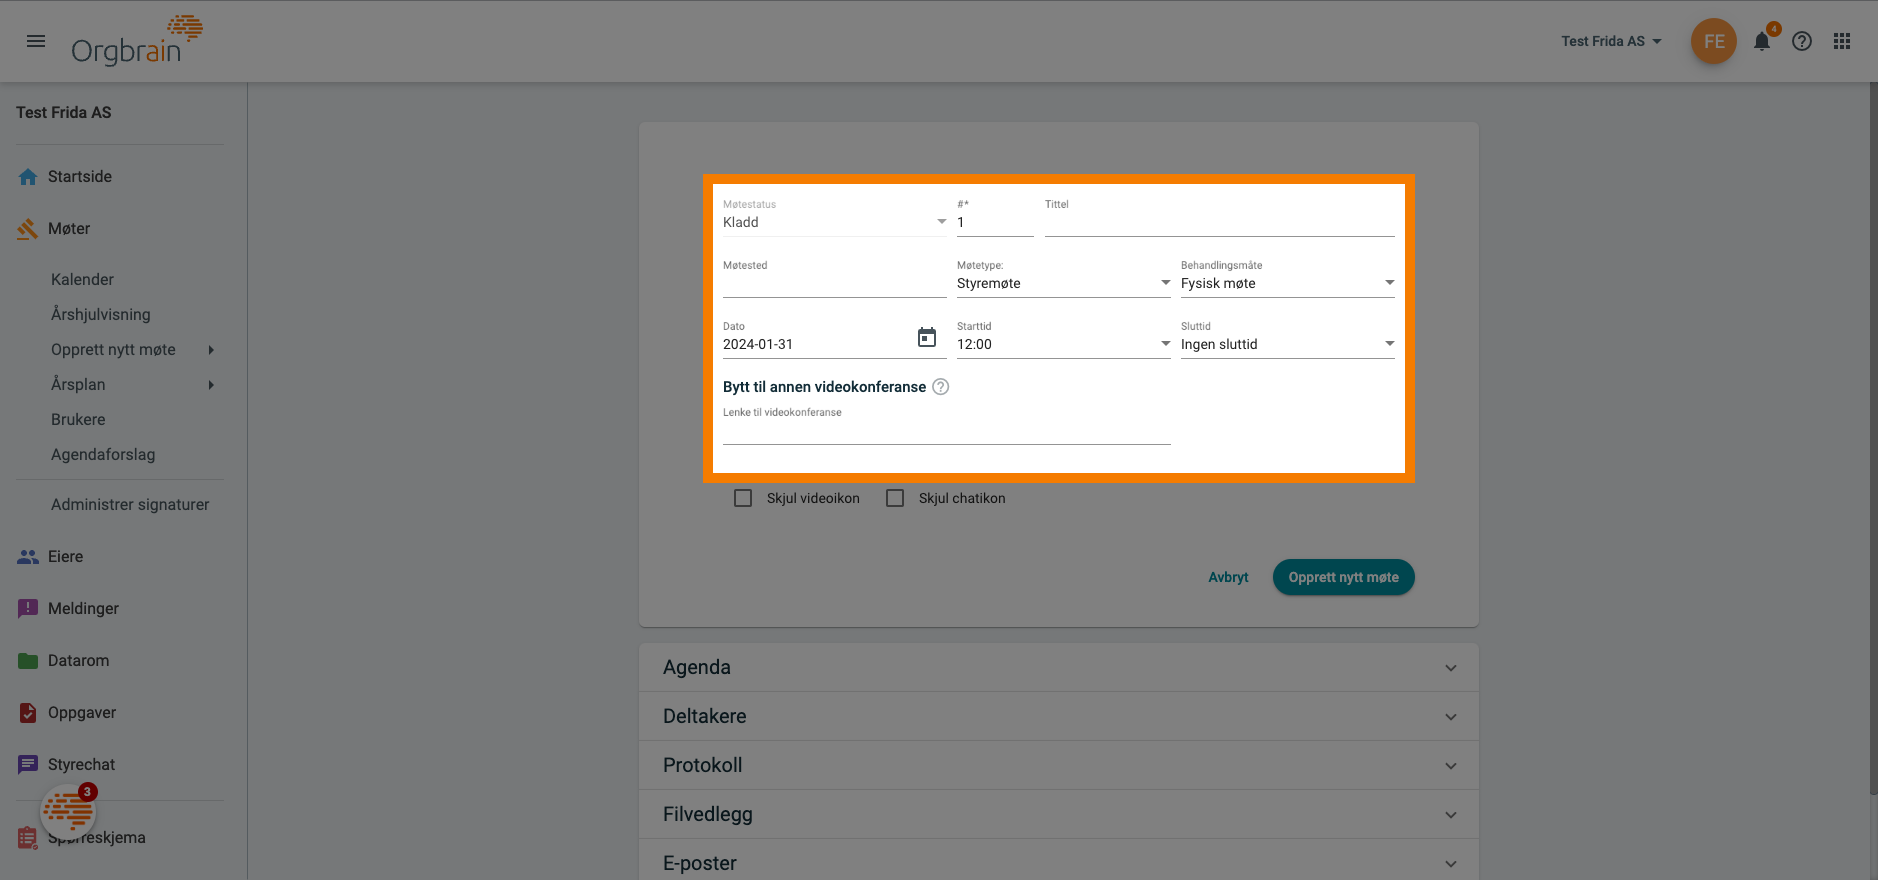
Task: Open Styrechat in the sidebar
Action: click(81, 765)
